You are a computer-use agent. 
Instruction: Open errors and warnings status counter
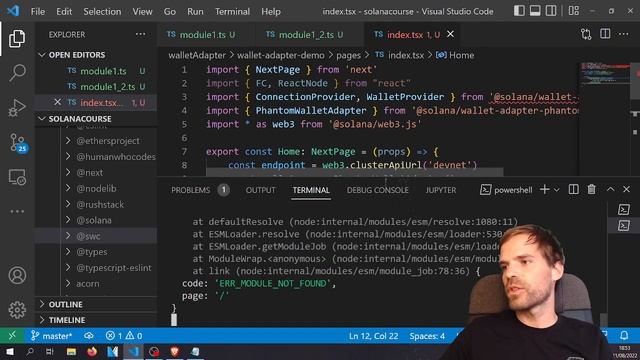pos(124,336)
